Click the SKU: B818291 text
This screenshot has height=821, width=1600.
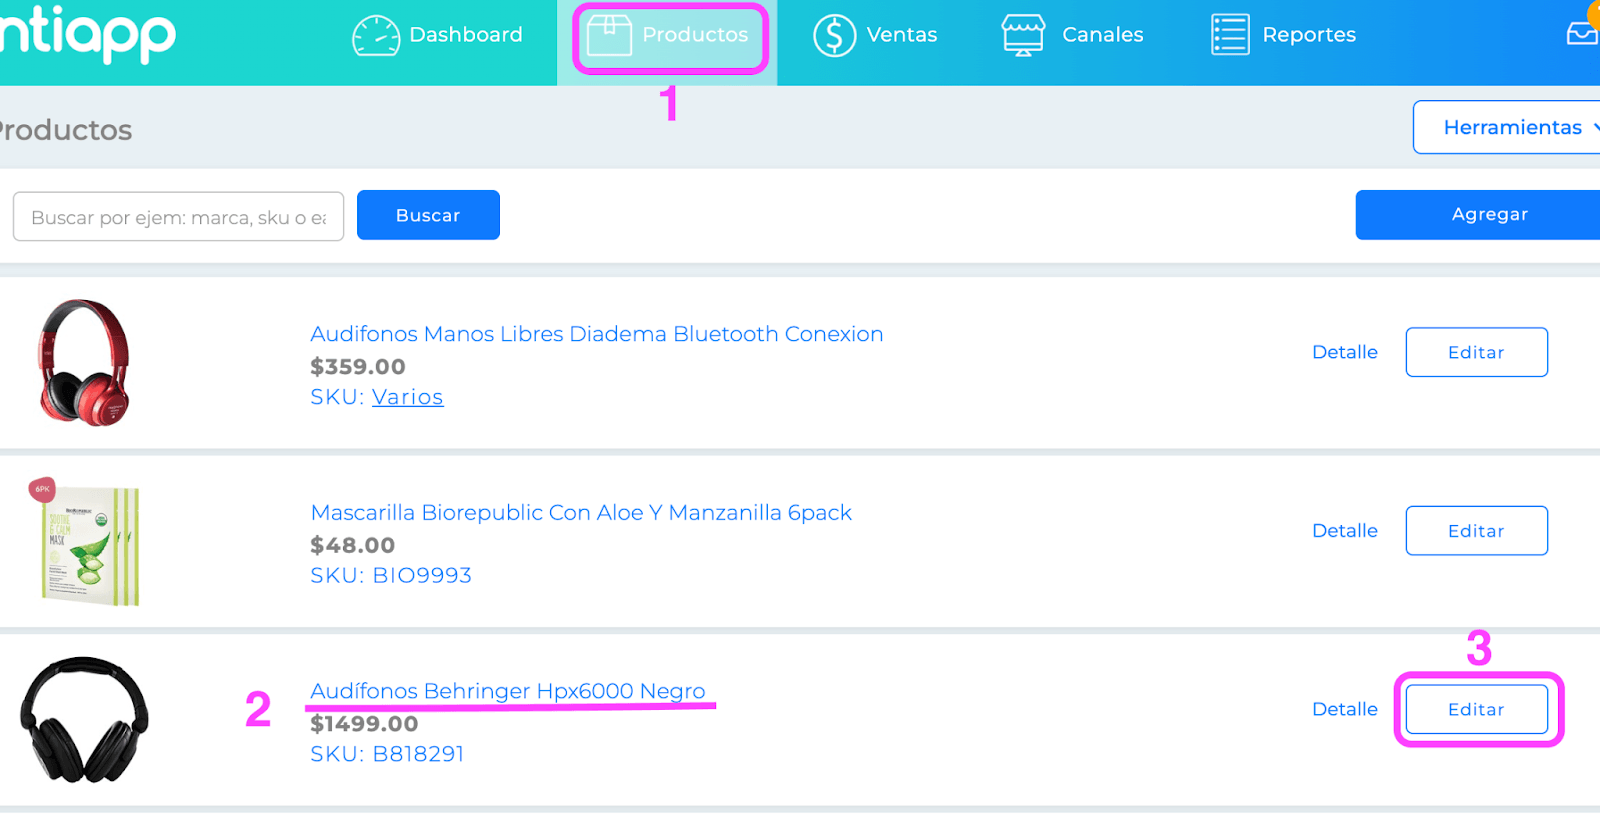387,754
